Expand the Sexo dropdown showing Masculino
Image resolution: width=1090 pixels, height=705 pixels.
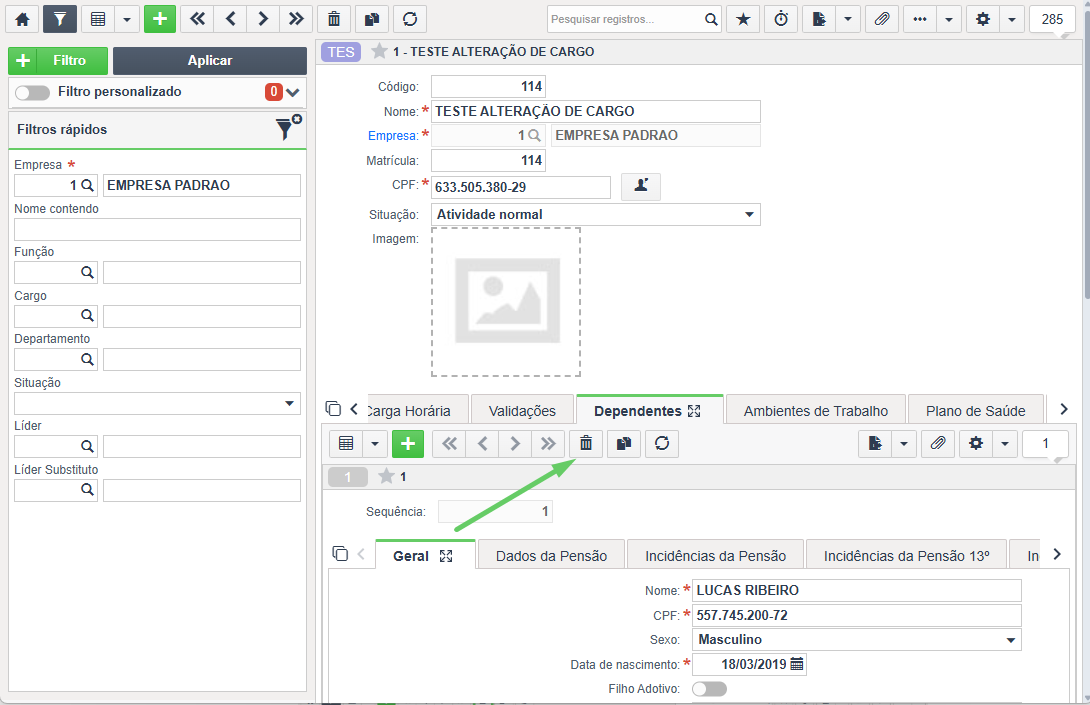856,640
